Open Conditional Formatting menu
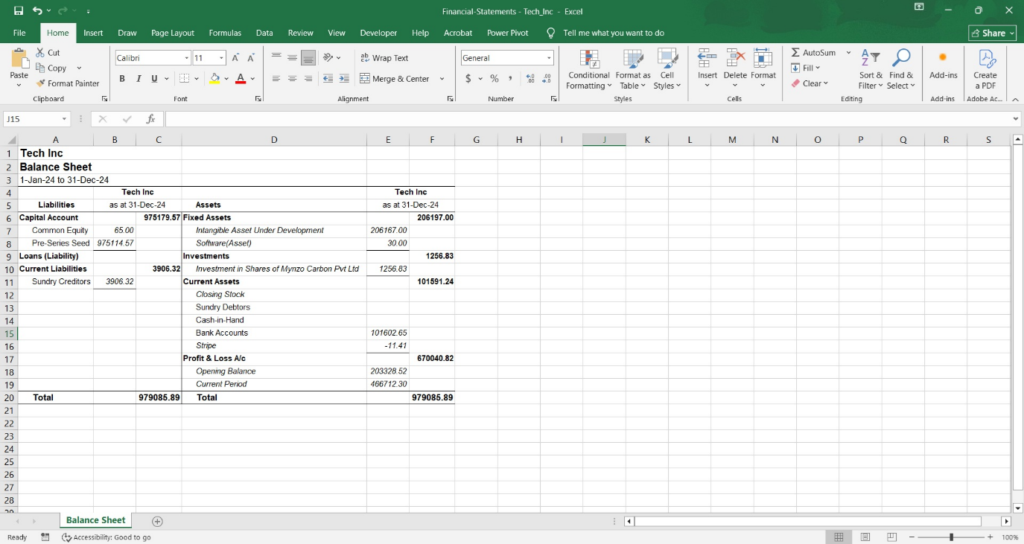Screen dimensions: 1024x544 588,69
